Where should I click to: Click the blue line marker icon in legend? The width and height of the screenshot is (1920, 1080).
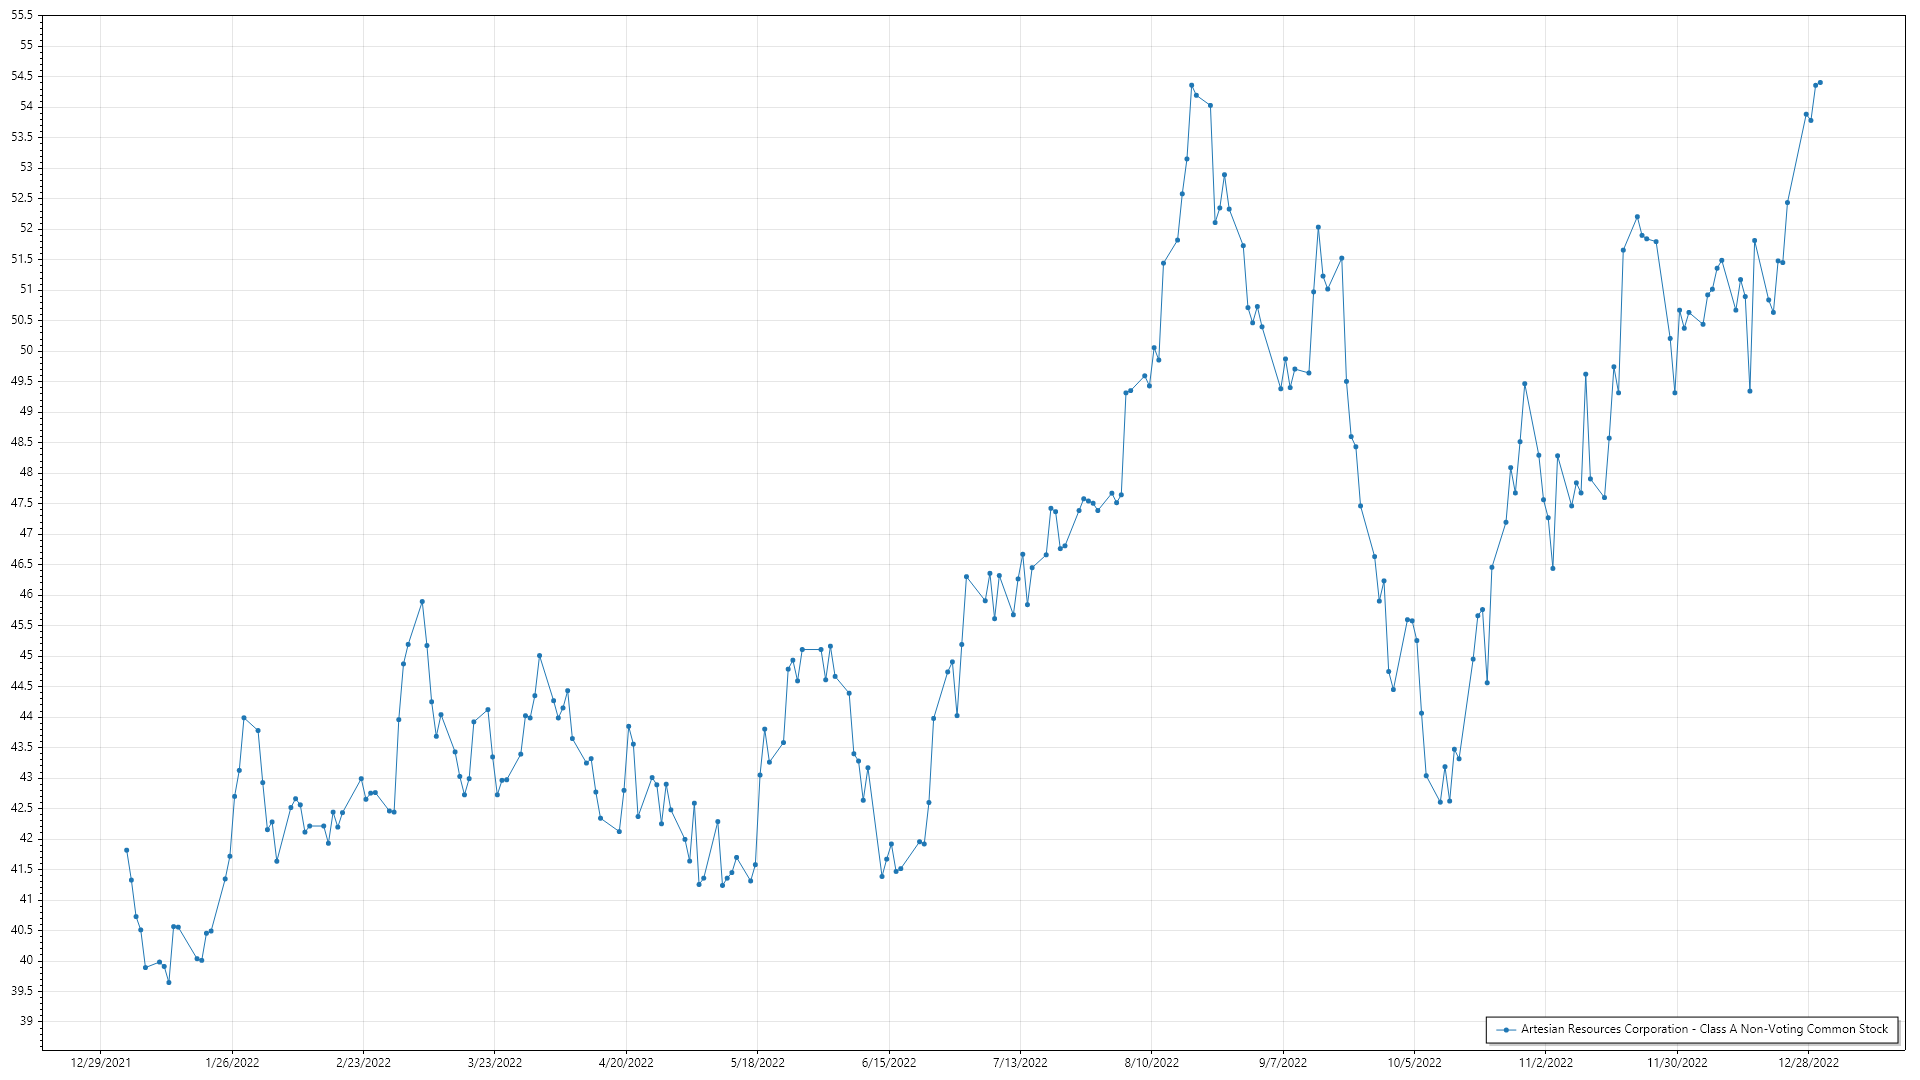pos(1506,1029)
